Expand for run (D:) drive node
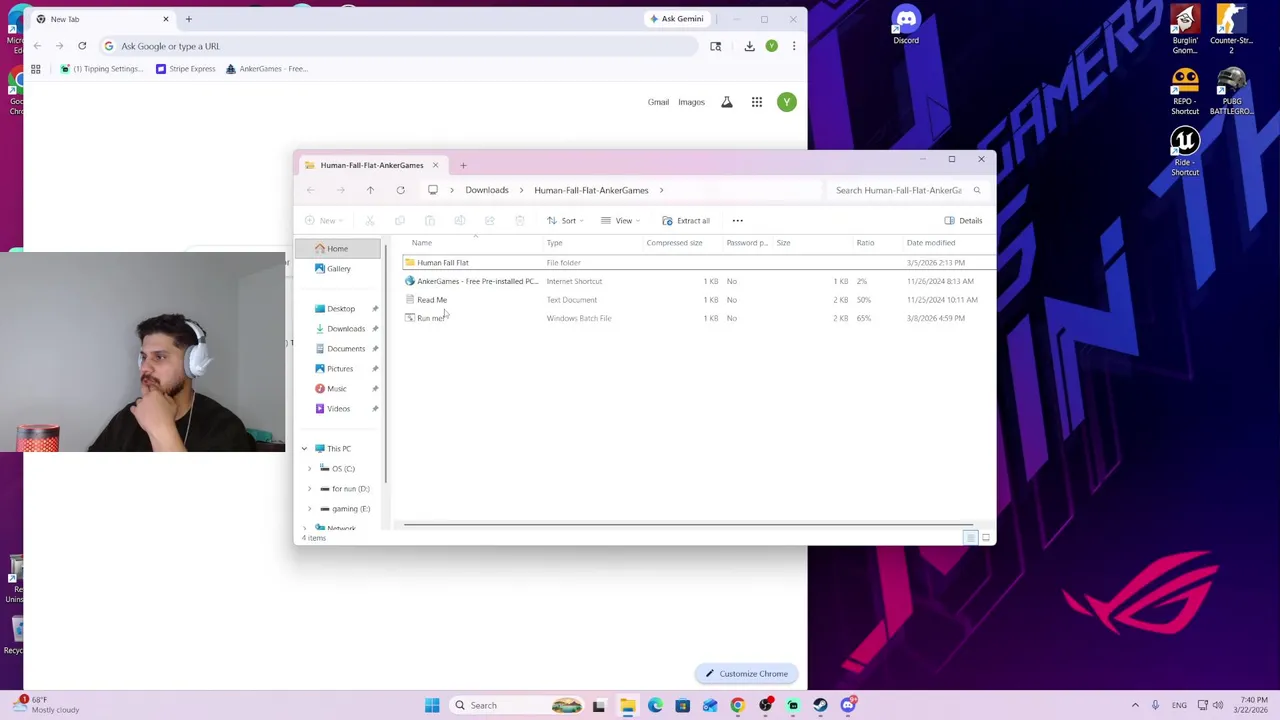Image resolution: width=1280 pixels, height=720 pixels. 310,489
